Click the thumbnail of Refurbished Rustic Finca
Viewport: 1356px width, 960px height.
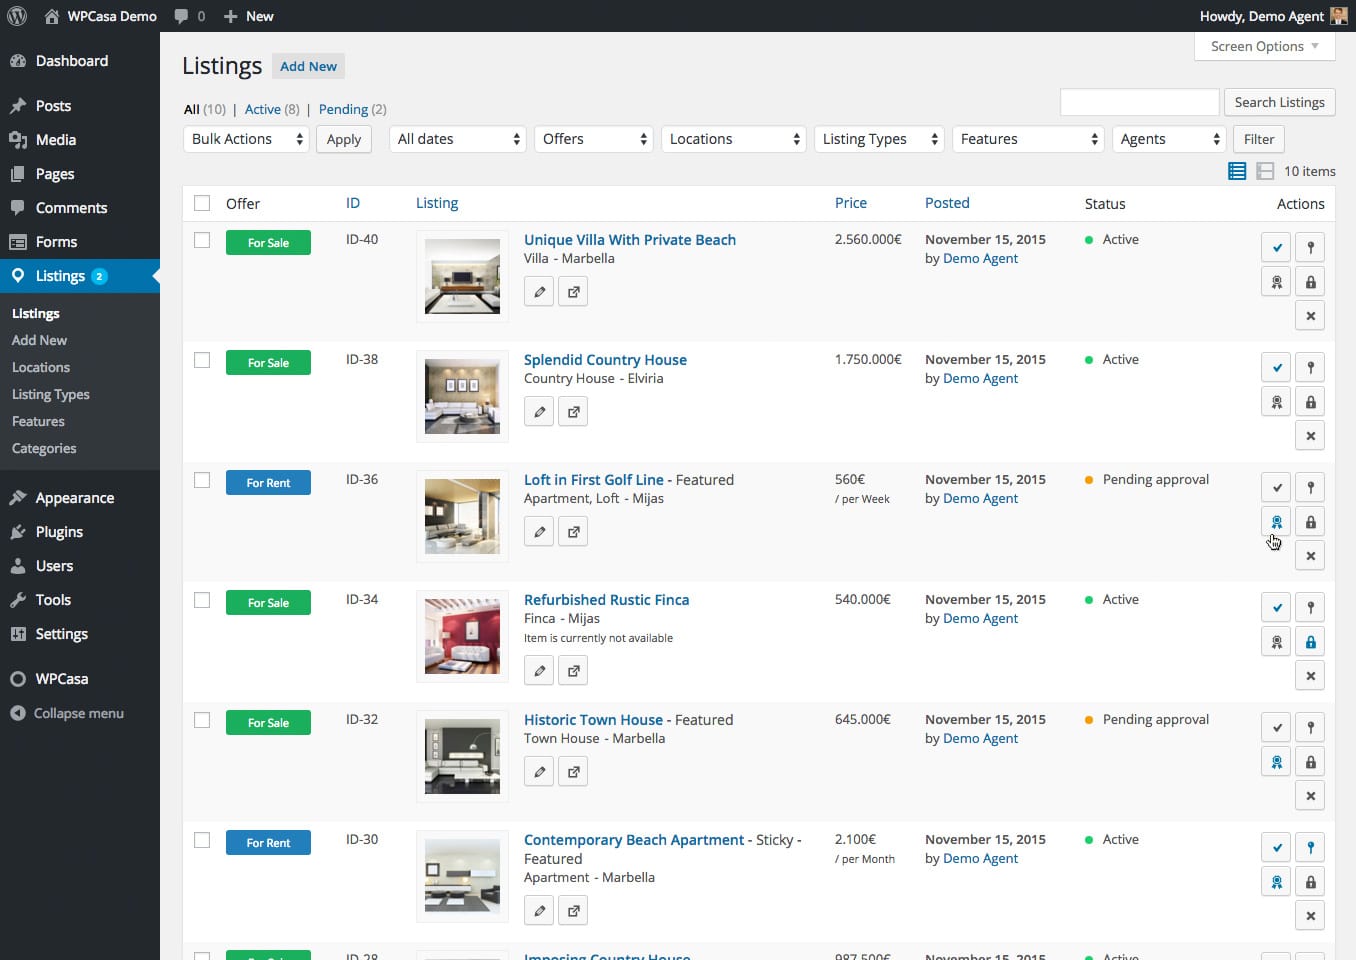tap(462, 636)
